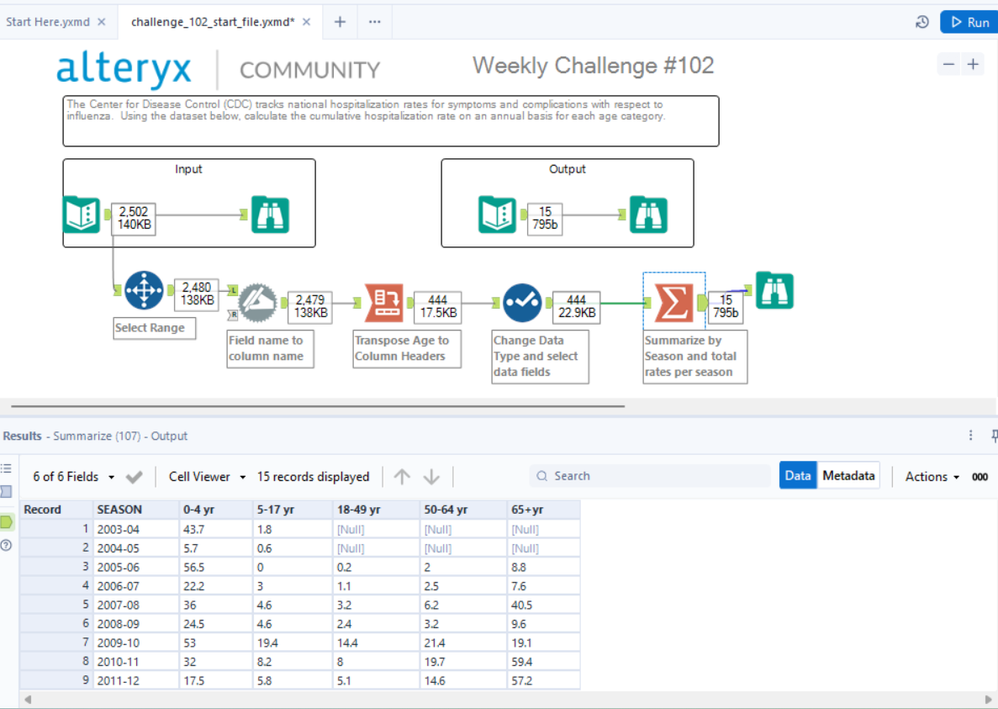Viewport: 998px width, 709px height.
Task: Close the challenge_102_start_file tab
Action: point(306,22)
